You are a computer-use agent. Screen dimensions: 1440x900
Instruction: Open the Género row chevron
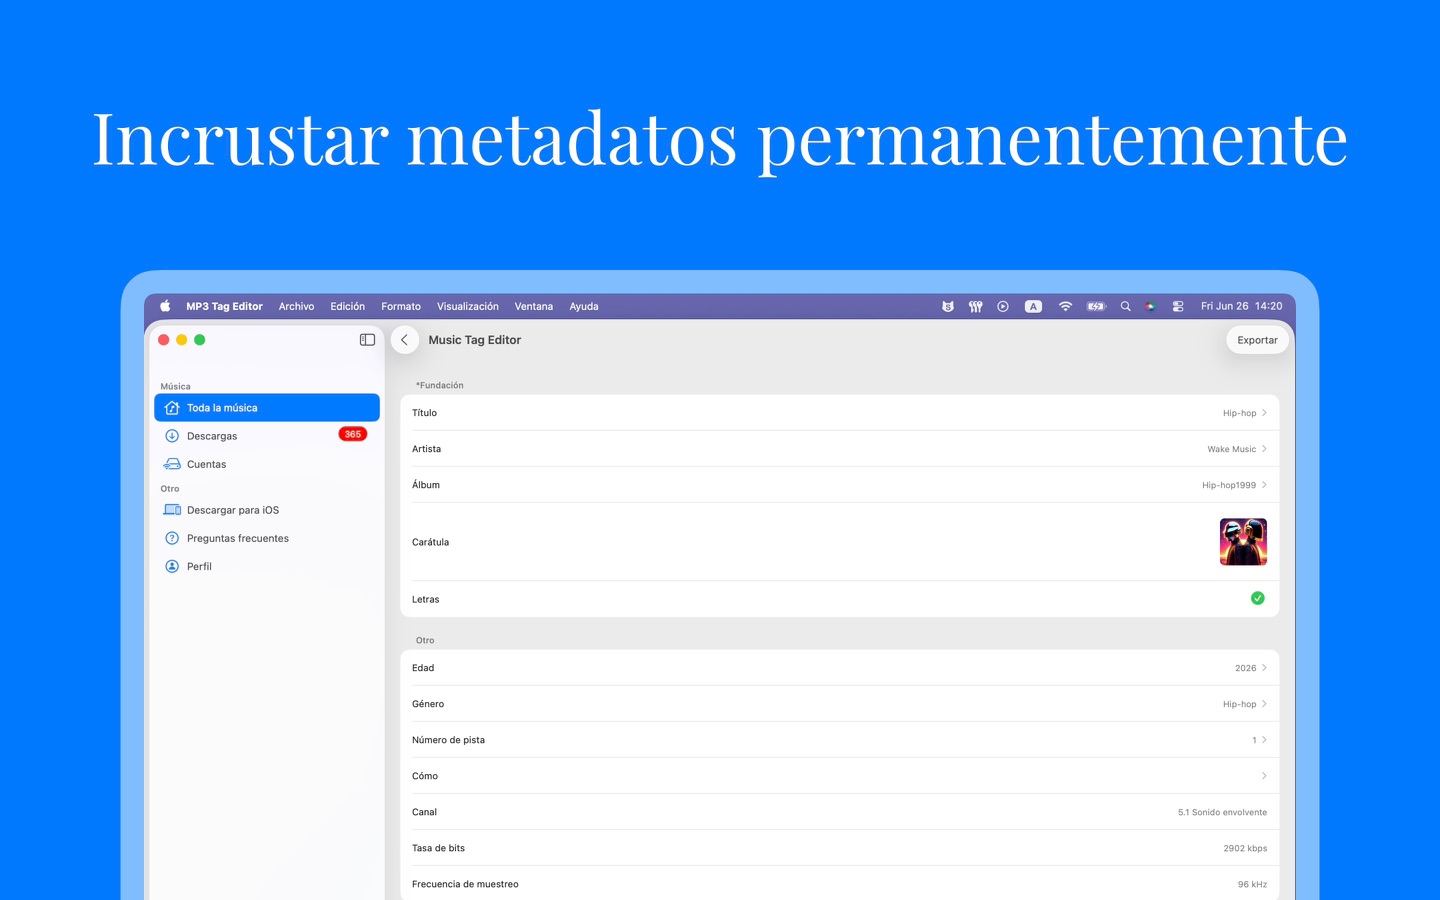coord(1264,704)
